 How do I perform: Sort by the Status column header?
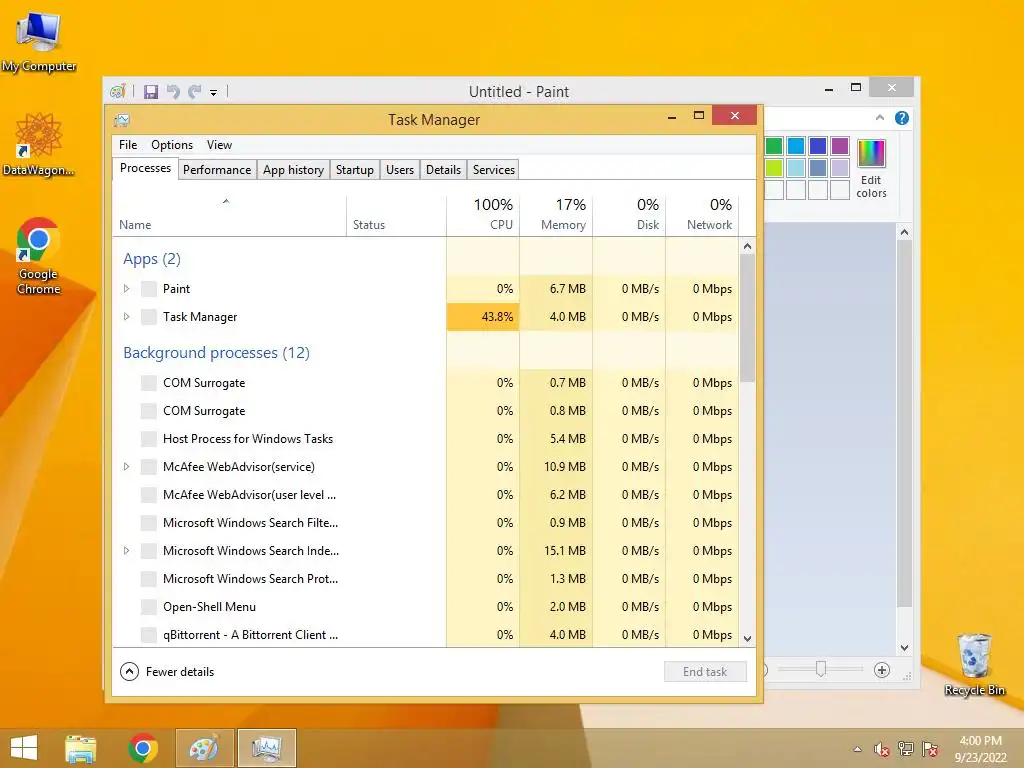point(396,216)
